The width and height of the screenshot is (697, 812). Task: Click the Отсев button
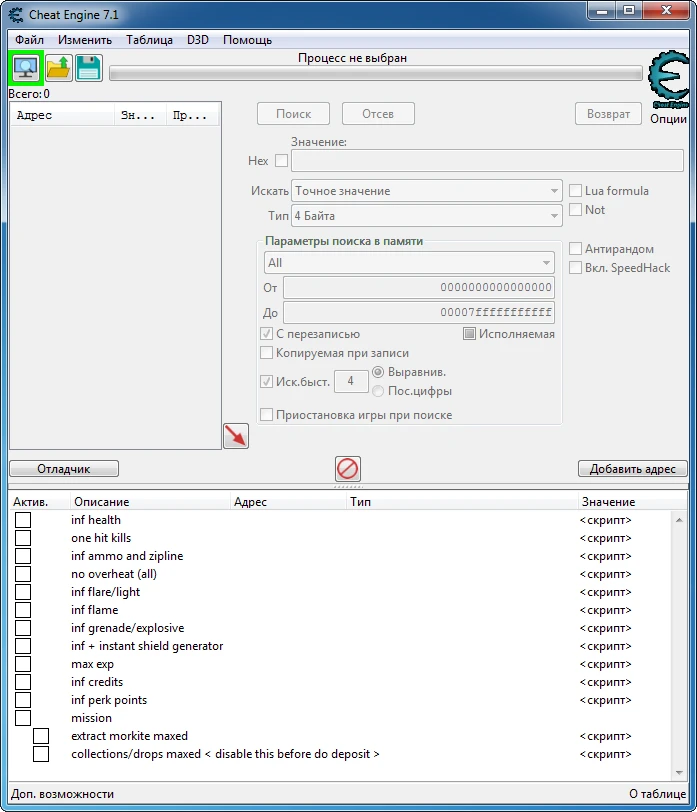coord(378,114)
